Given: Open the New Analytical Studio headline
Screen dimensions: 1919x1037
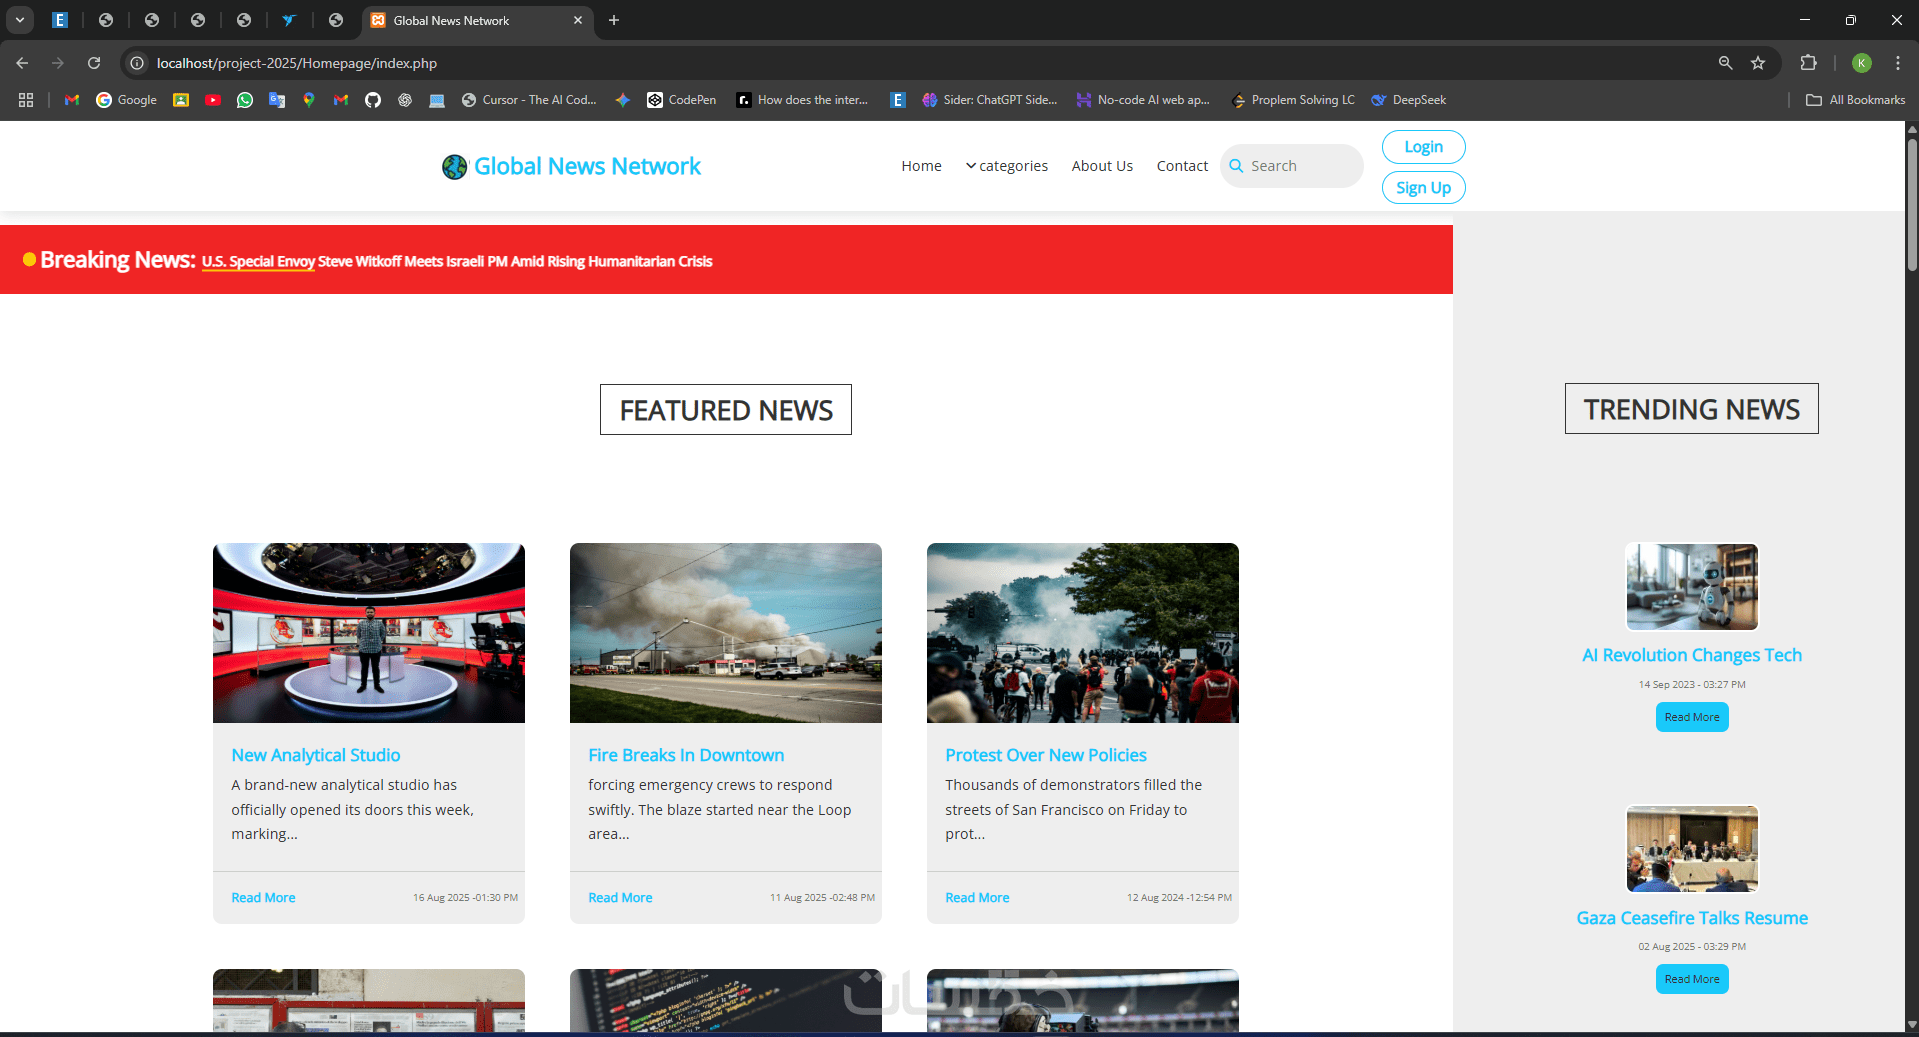Looking at the screenshot, I should coord(316,755).
